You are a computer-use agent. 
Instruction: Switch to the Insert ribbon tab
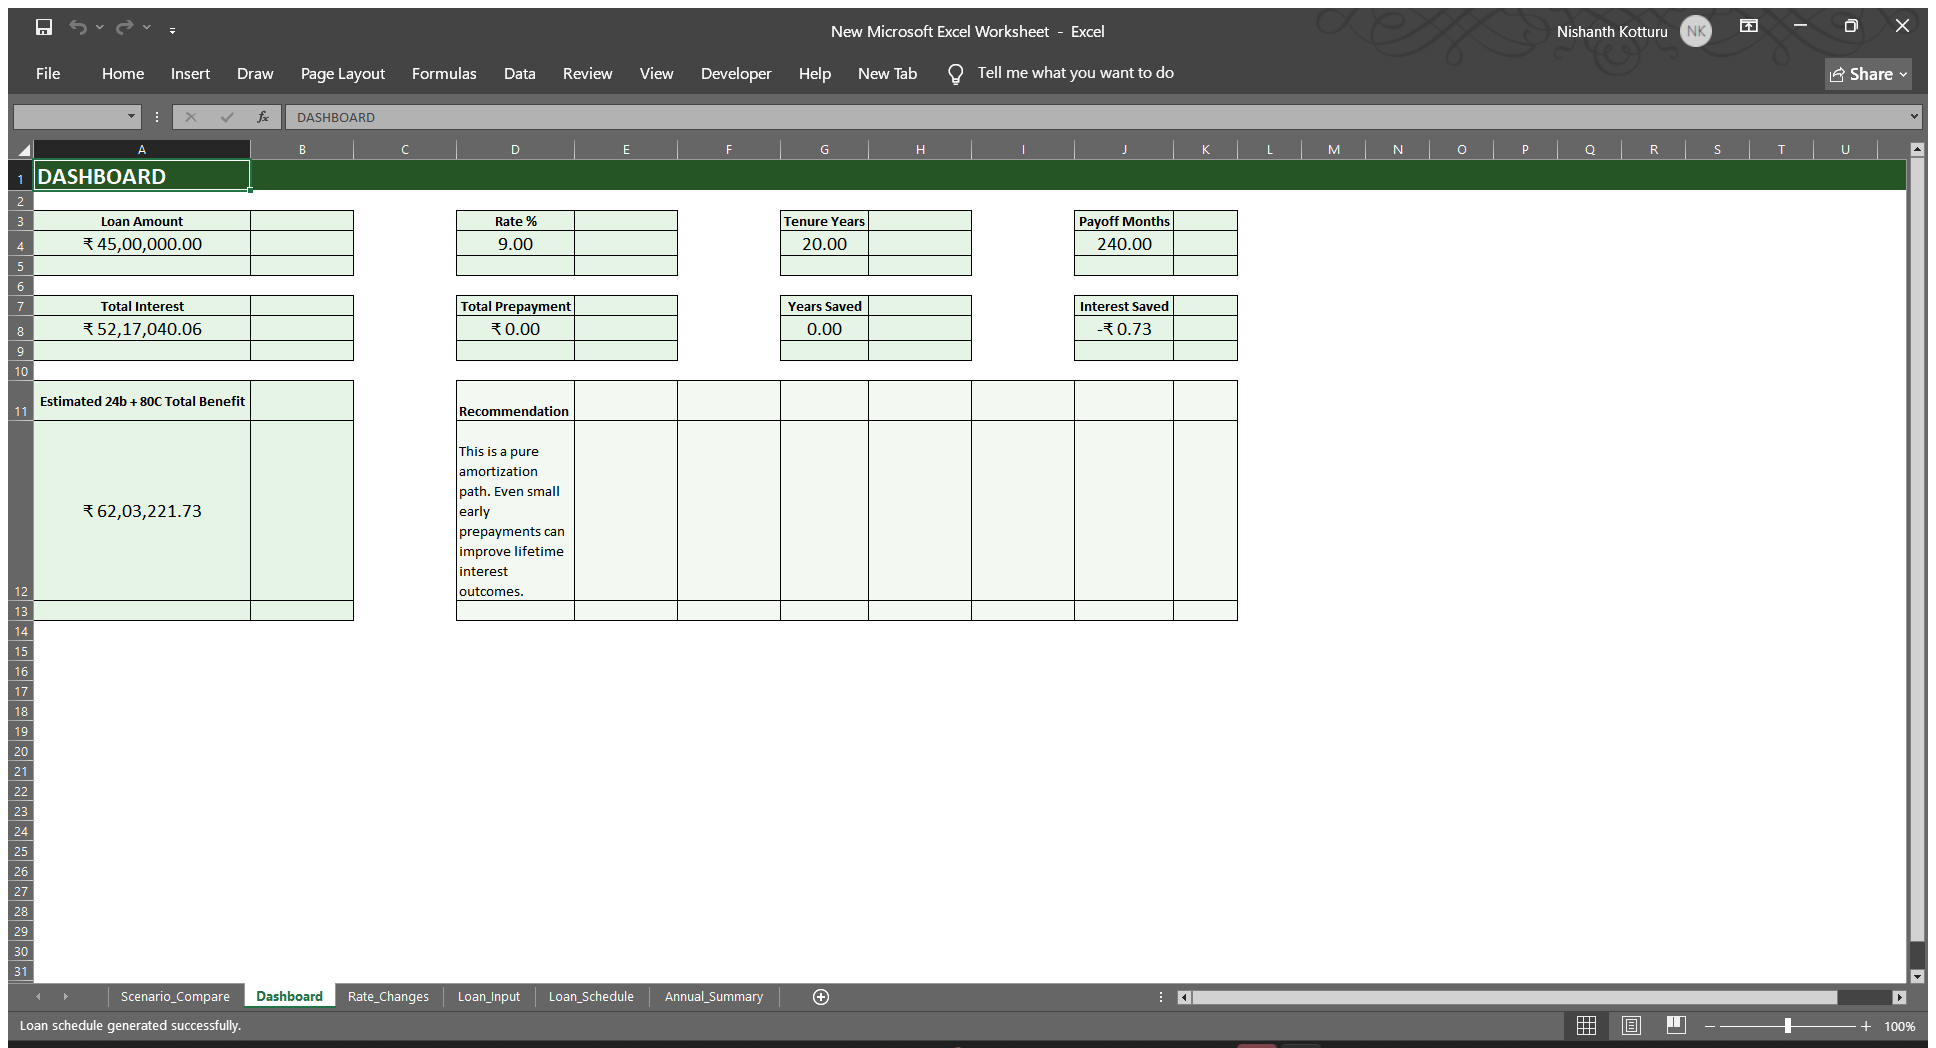(190, 74)
